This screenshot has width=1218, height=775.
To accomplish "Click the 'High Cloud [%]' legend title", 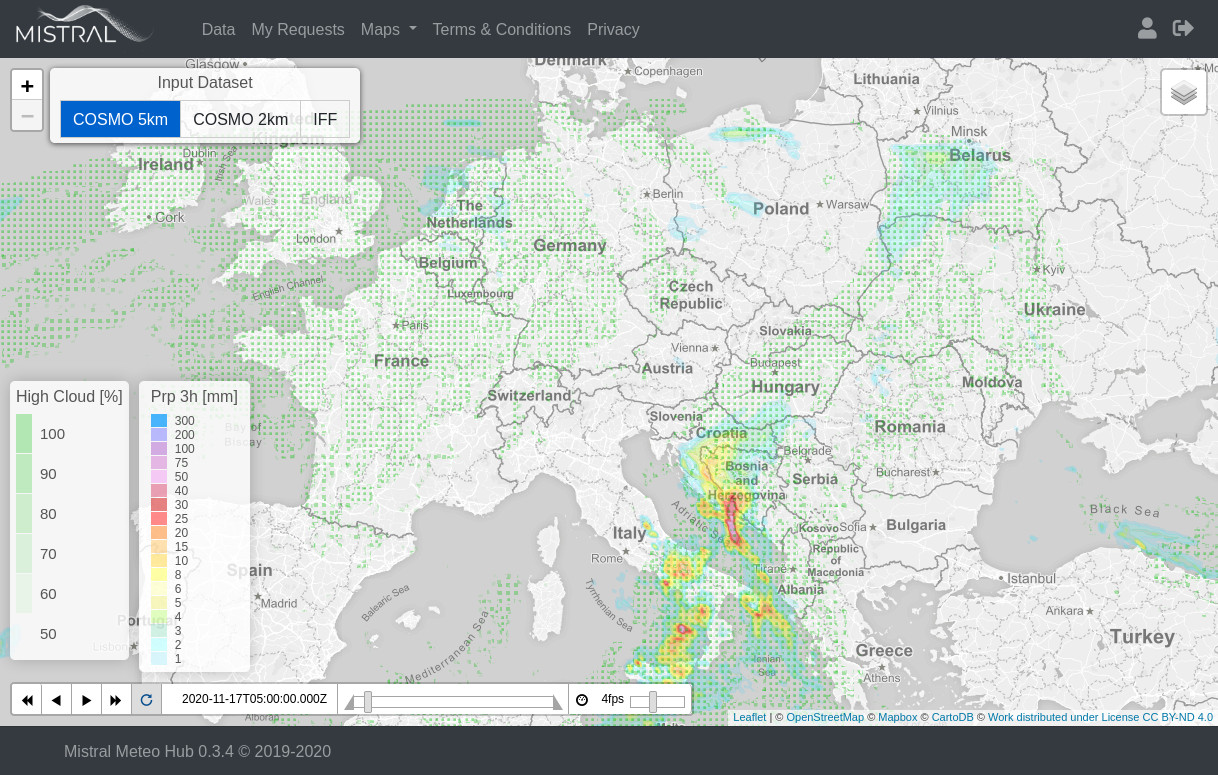I will click(x=69, y=397).
